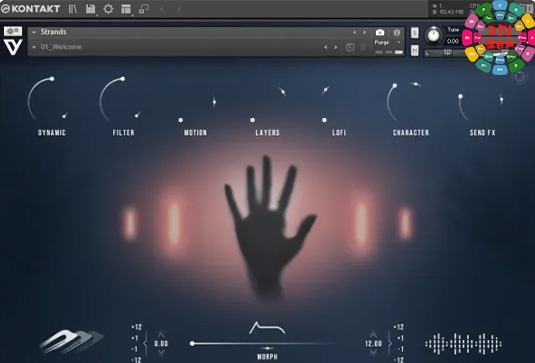Open the workspace layout panel icon
The image size is (535, 363).
[x=126, y=9]
